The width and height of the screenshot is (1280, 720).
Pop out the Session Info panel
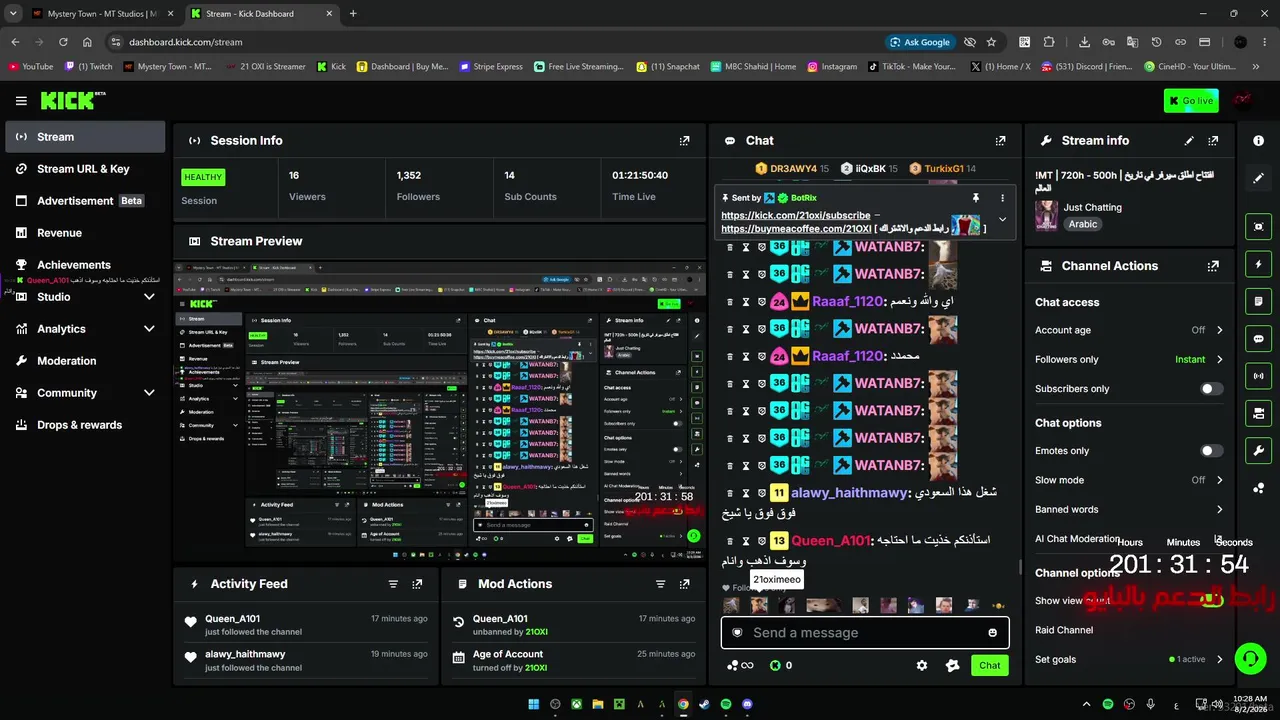[684, 141]
